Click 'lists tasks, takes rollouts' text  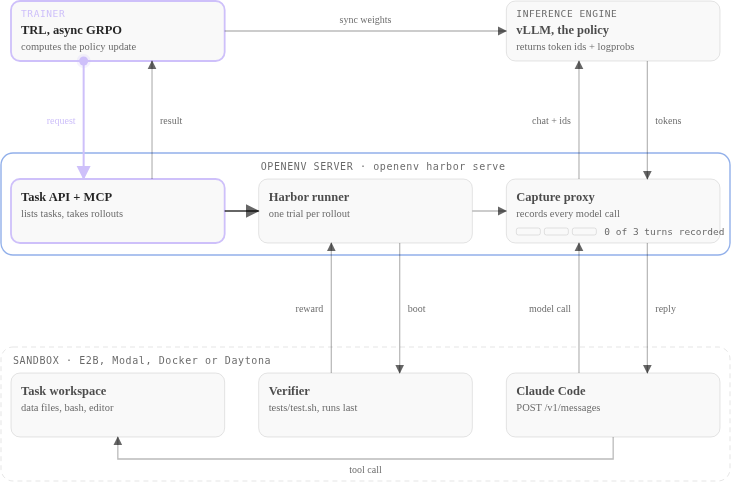[72, 213]
